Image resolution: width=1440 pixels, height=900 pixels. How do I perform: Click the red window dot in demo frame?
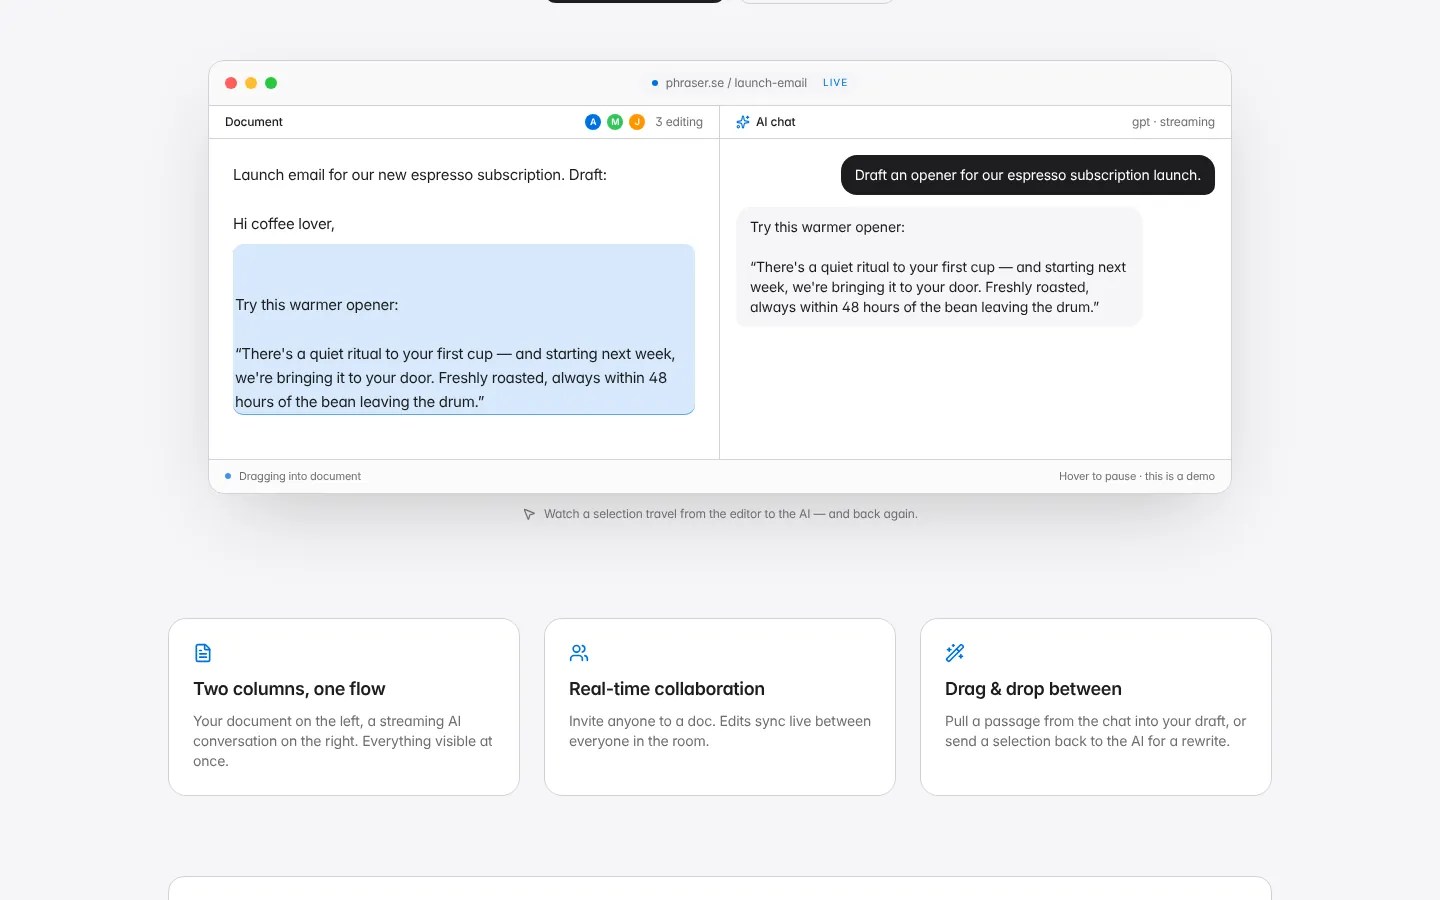(231, 83)
